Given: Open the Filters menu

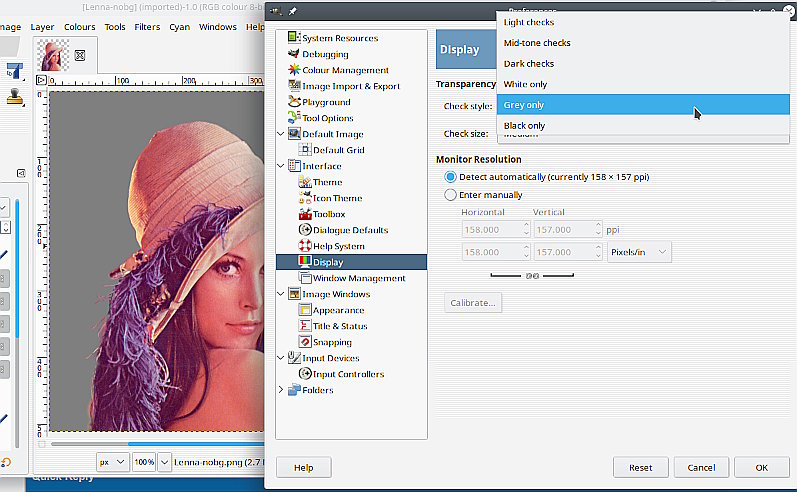Looking at the screenshot, I should click(147, 27).
